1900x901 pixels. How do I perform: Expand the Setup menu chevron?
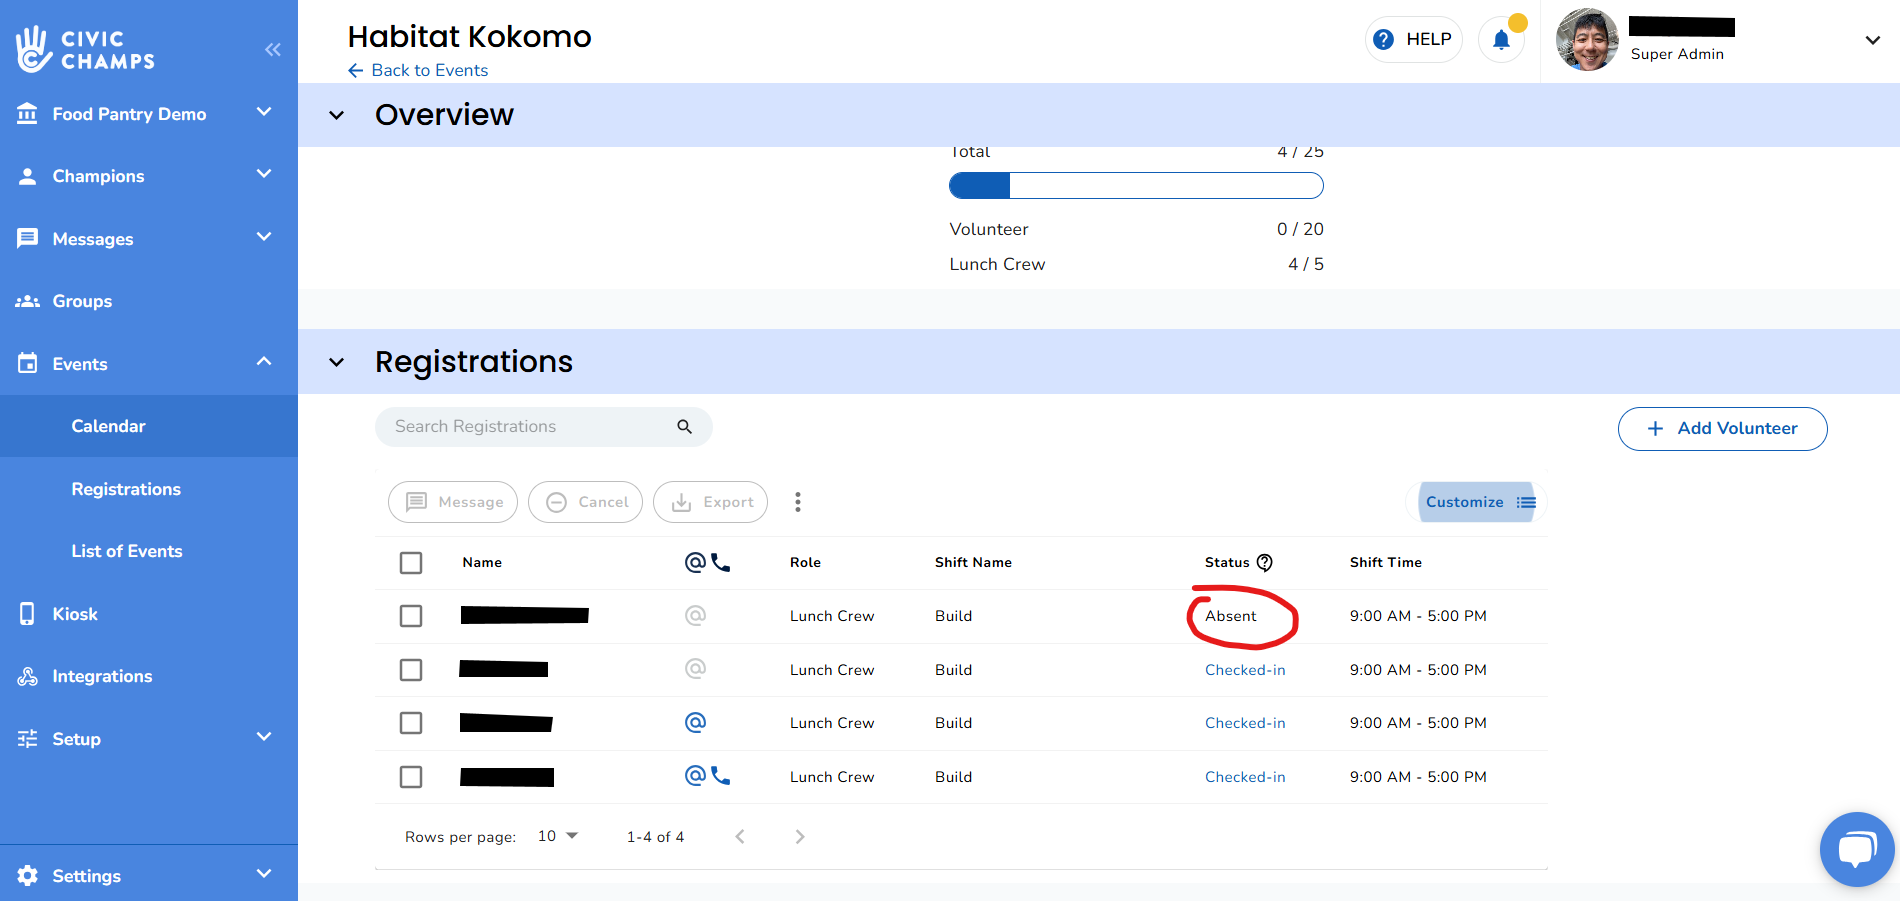coord(264,737)
